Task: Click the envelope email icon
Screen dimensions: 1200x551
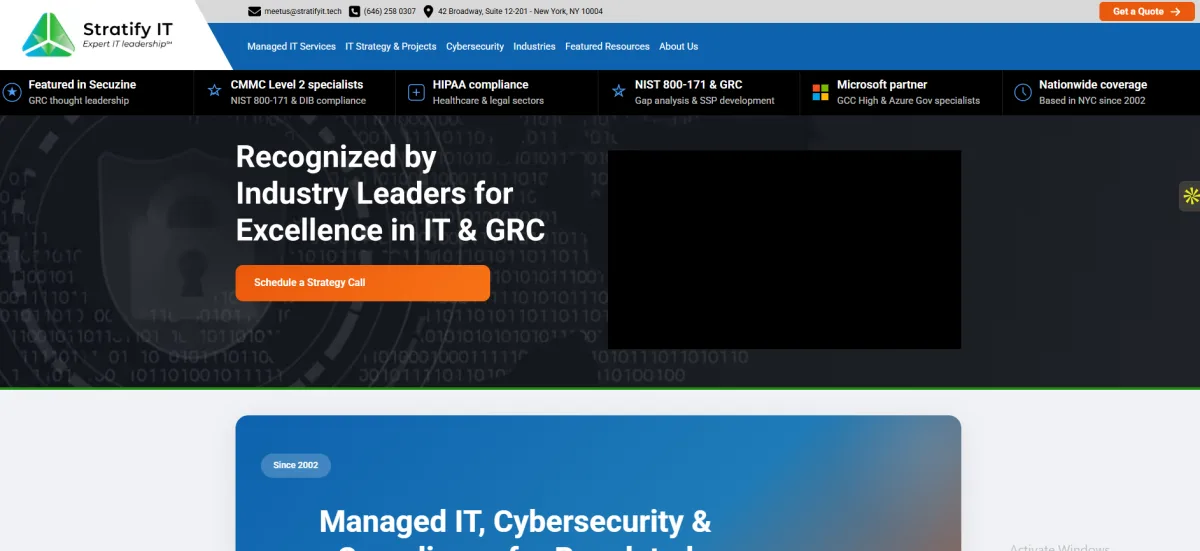Action: (254, 12)
